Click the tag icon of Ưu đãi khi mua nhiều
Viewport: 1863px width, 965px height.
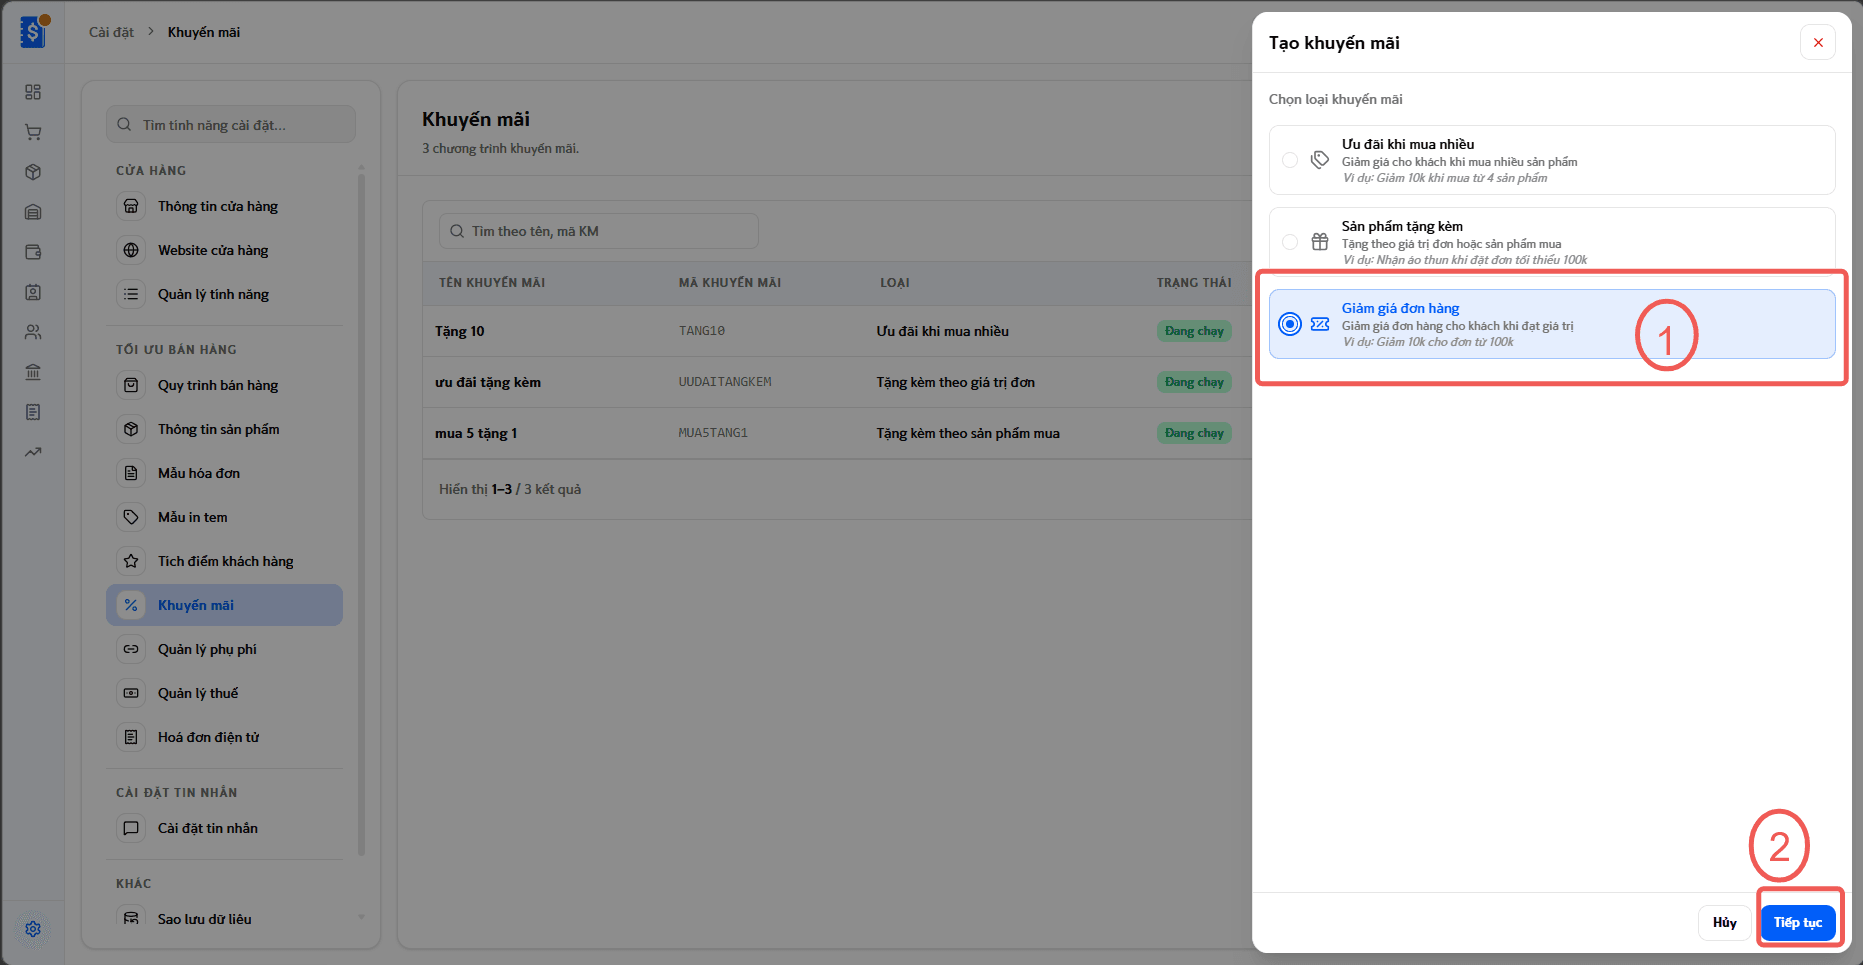coord(1320,160)
